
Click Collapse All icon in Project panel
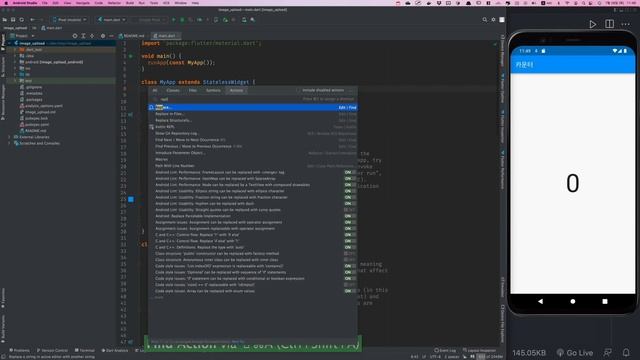click(x=92, y=36)
